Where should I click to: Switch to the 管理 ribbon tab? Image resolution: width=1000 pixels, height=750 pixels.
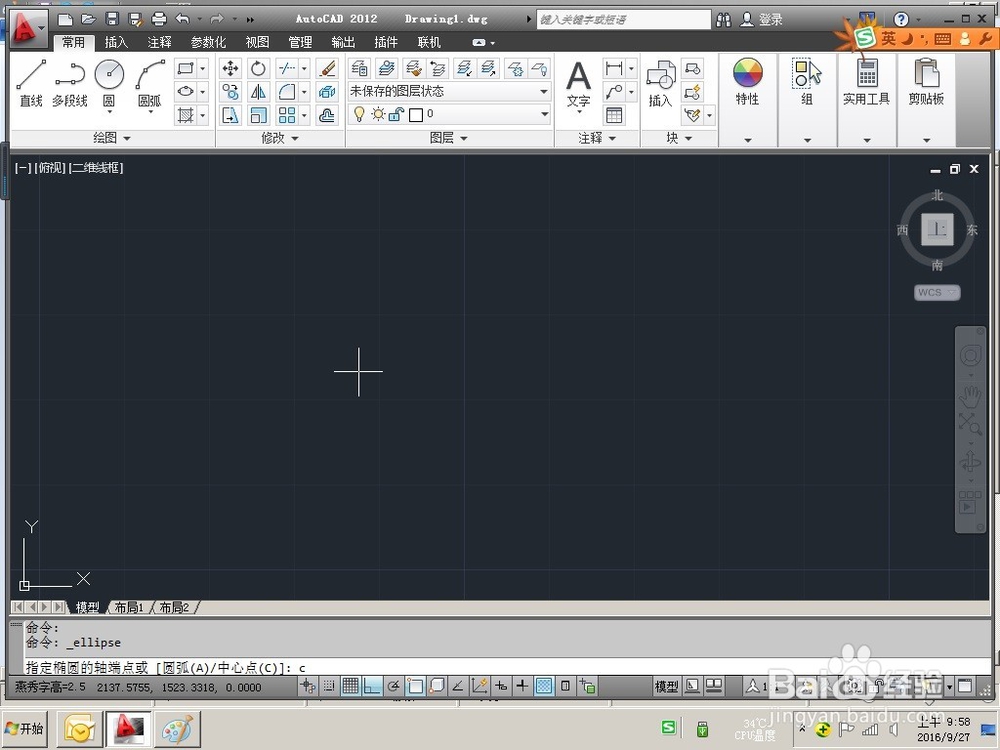300,43
